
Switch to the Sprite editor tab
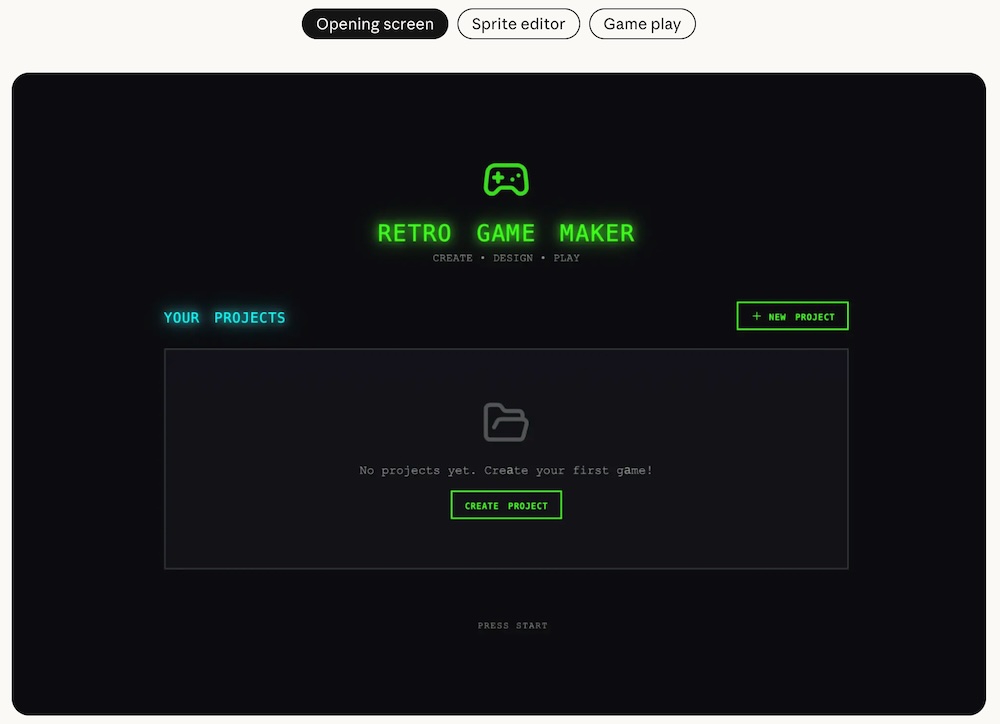click(x=518, y=24)
